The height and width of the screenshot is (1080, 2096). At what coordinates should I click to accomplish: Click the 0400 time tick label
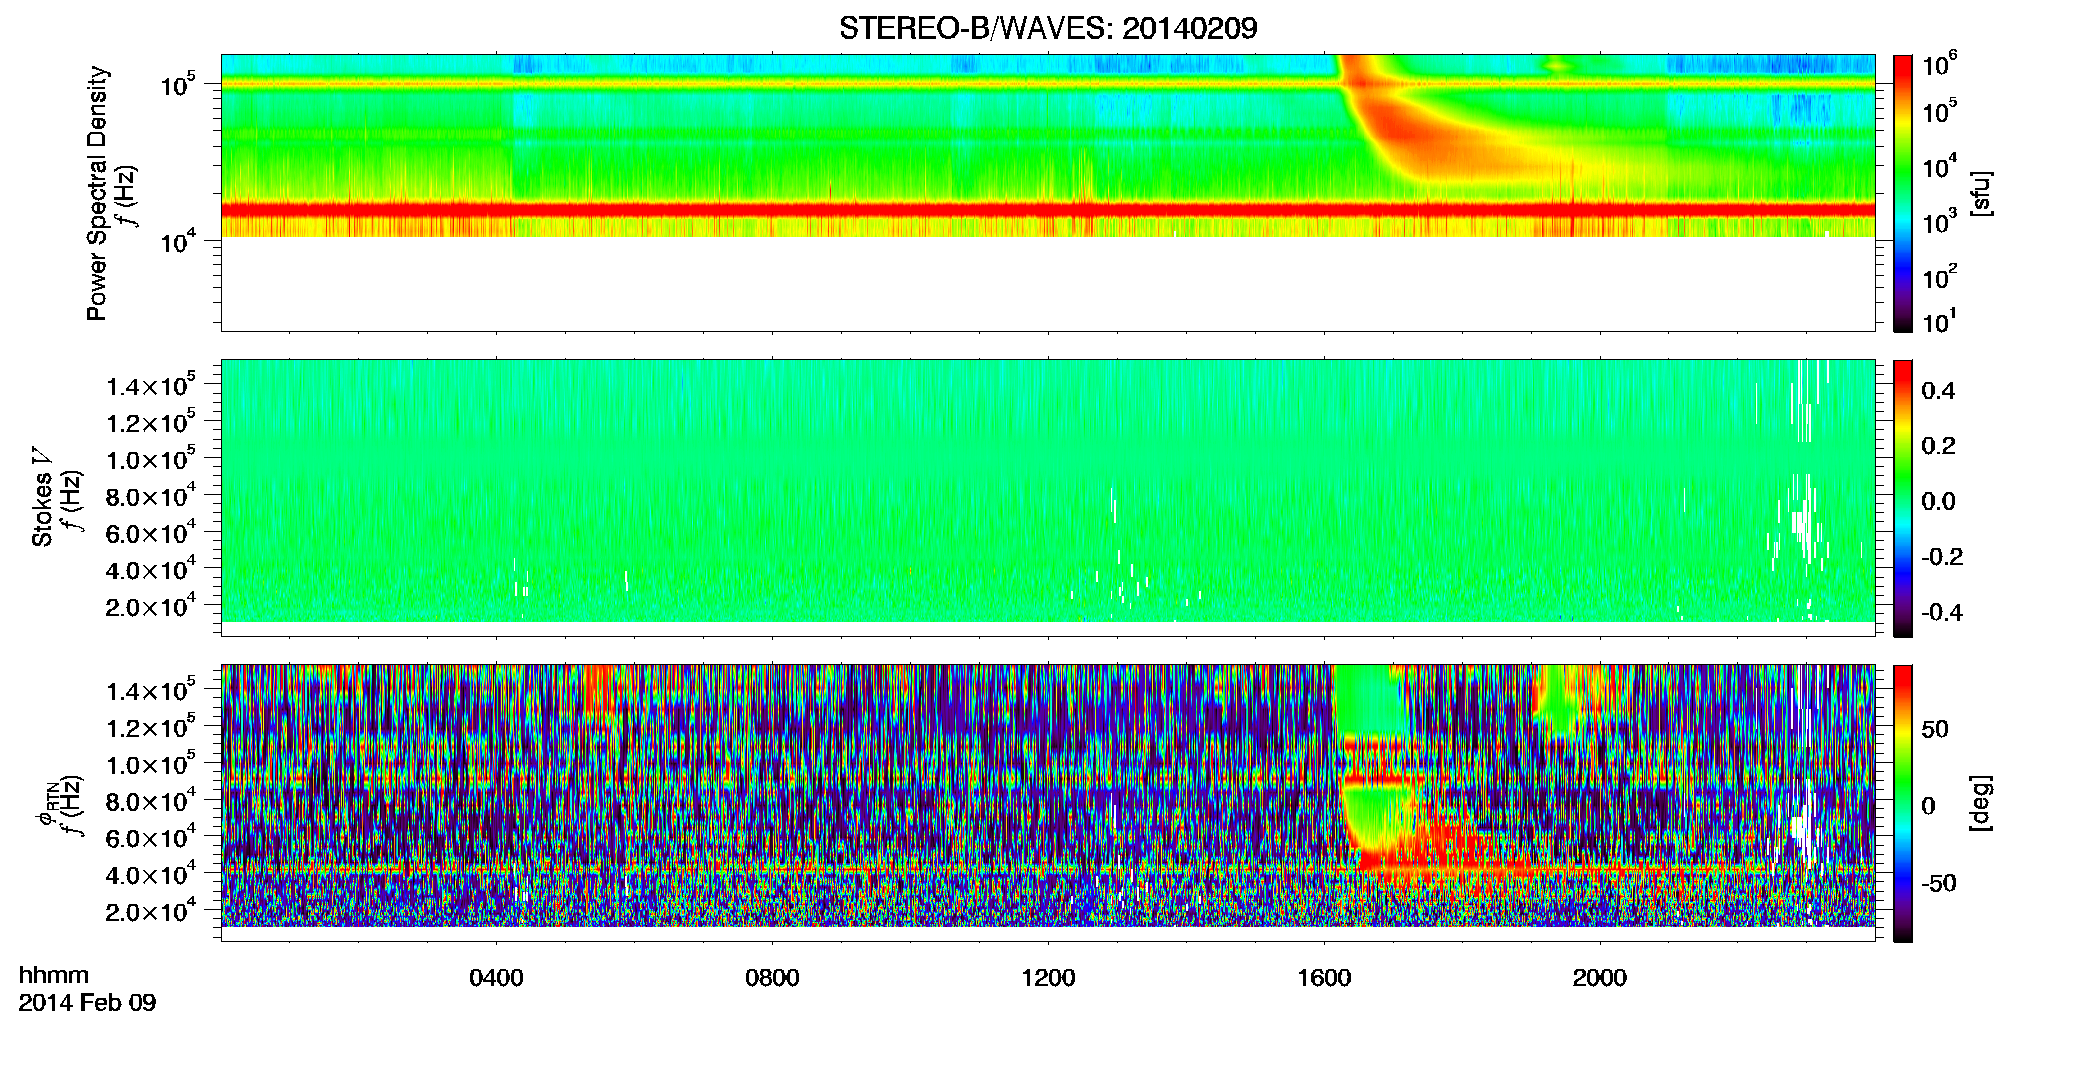[x=496, y=978]
